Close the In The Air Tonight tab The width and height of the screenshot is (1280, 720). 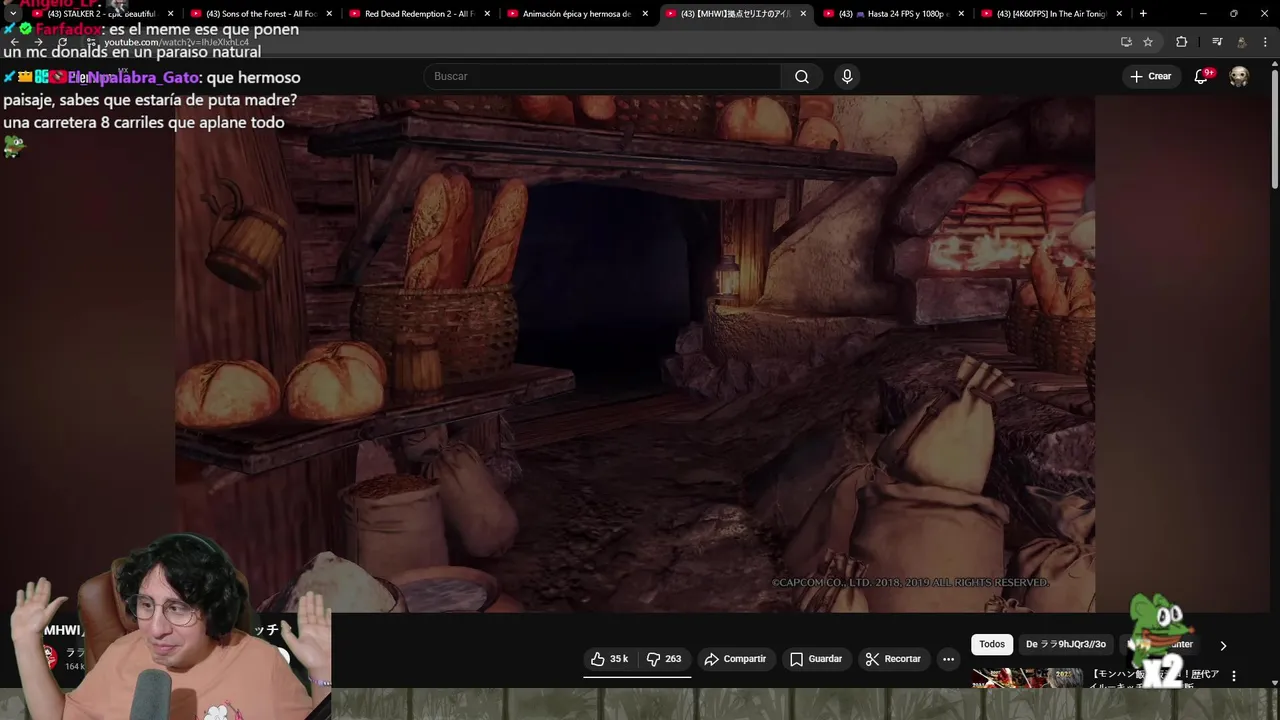point(1119,14)
